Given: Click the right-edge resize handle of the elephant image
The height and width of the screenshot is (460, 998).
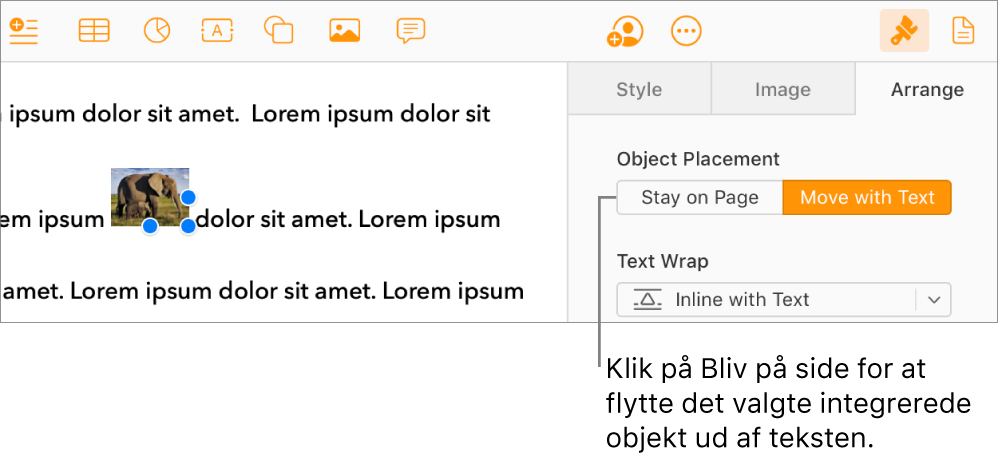Looking at the screenshot, I should pos(188,197).
